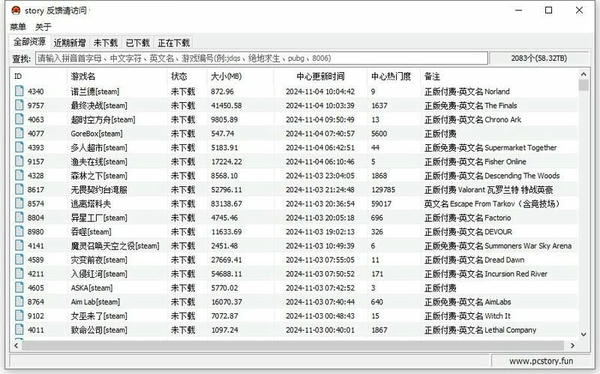Select the 渔夫在线[steam] game name

99,162
